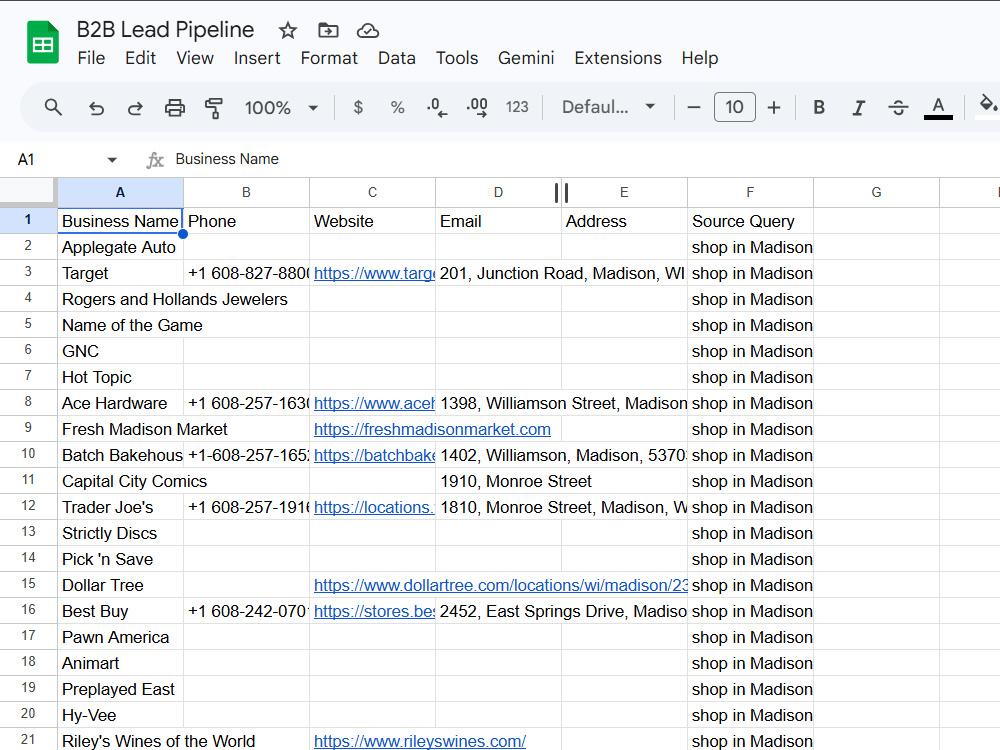Open the Best Buy stores link
Viewport: 1000px width, 750px height.
(x=374, y=611)
